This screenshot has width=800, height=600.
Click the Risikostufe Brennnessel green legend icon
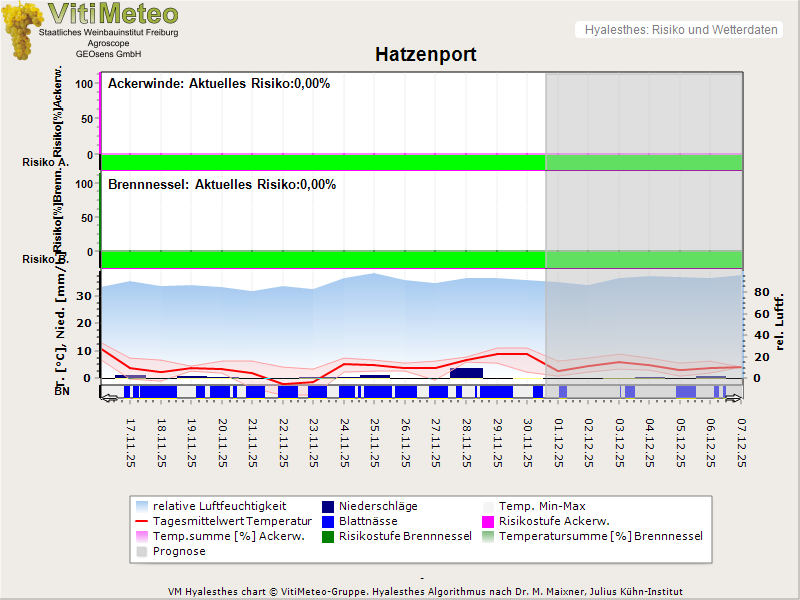[x=328, y=536]
